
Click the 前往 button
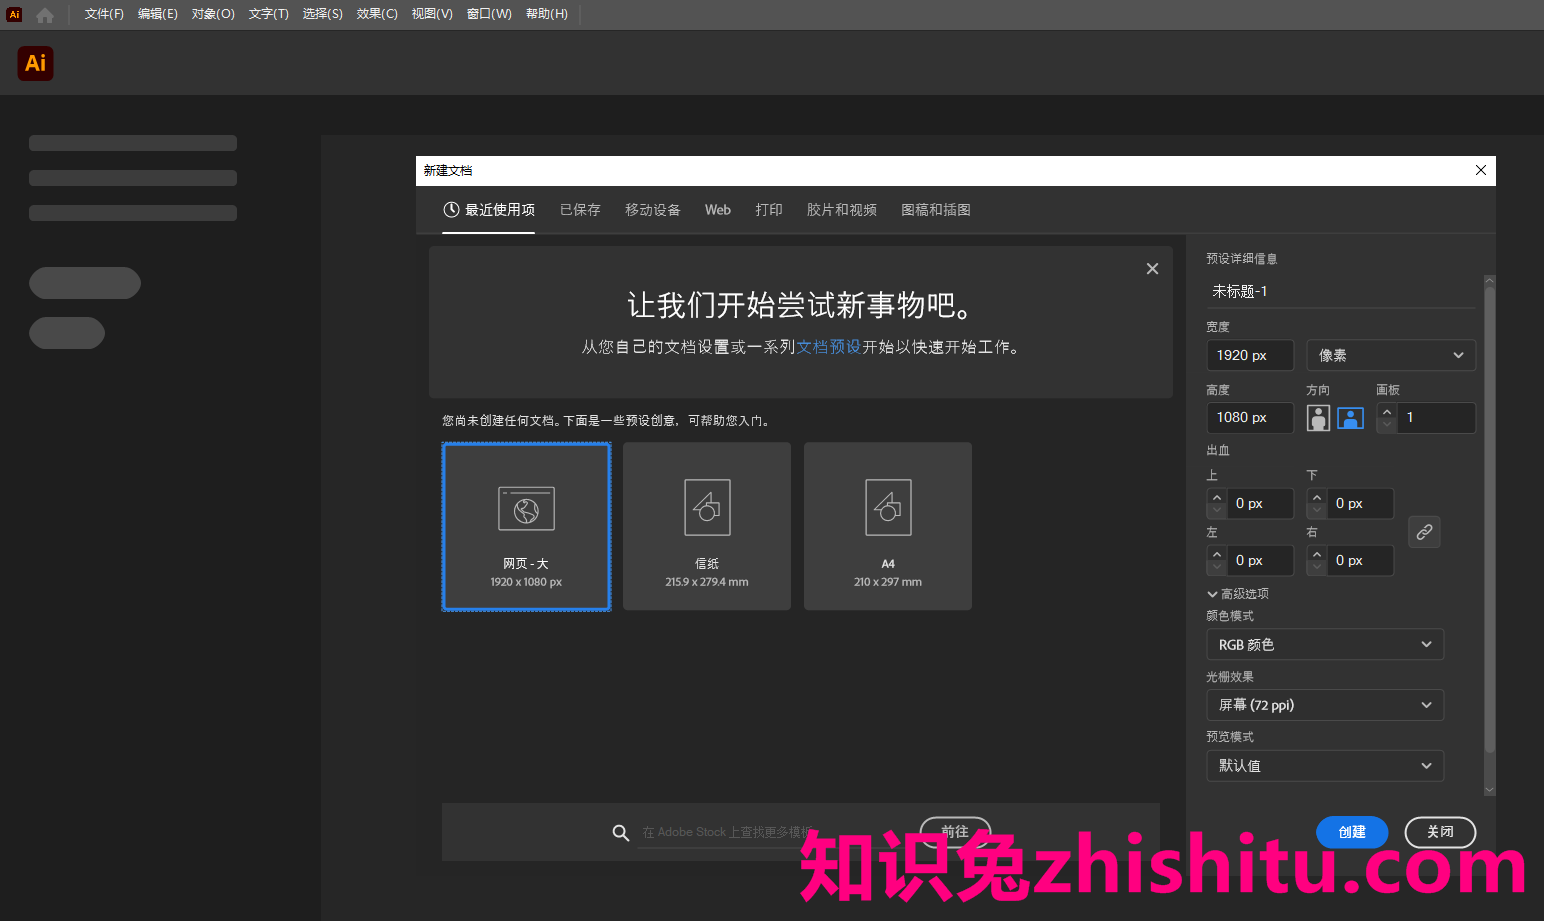coord(955,832)
